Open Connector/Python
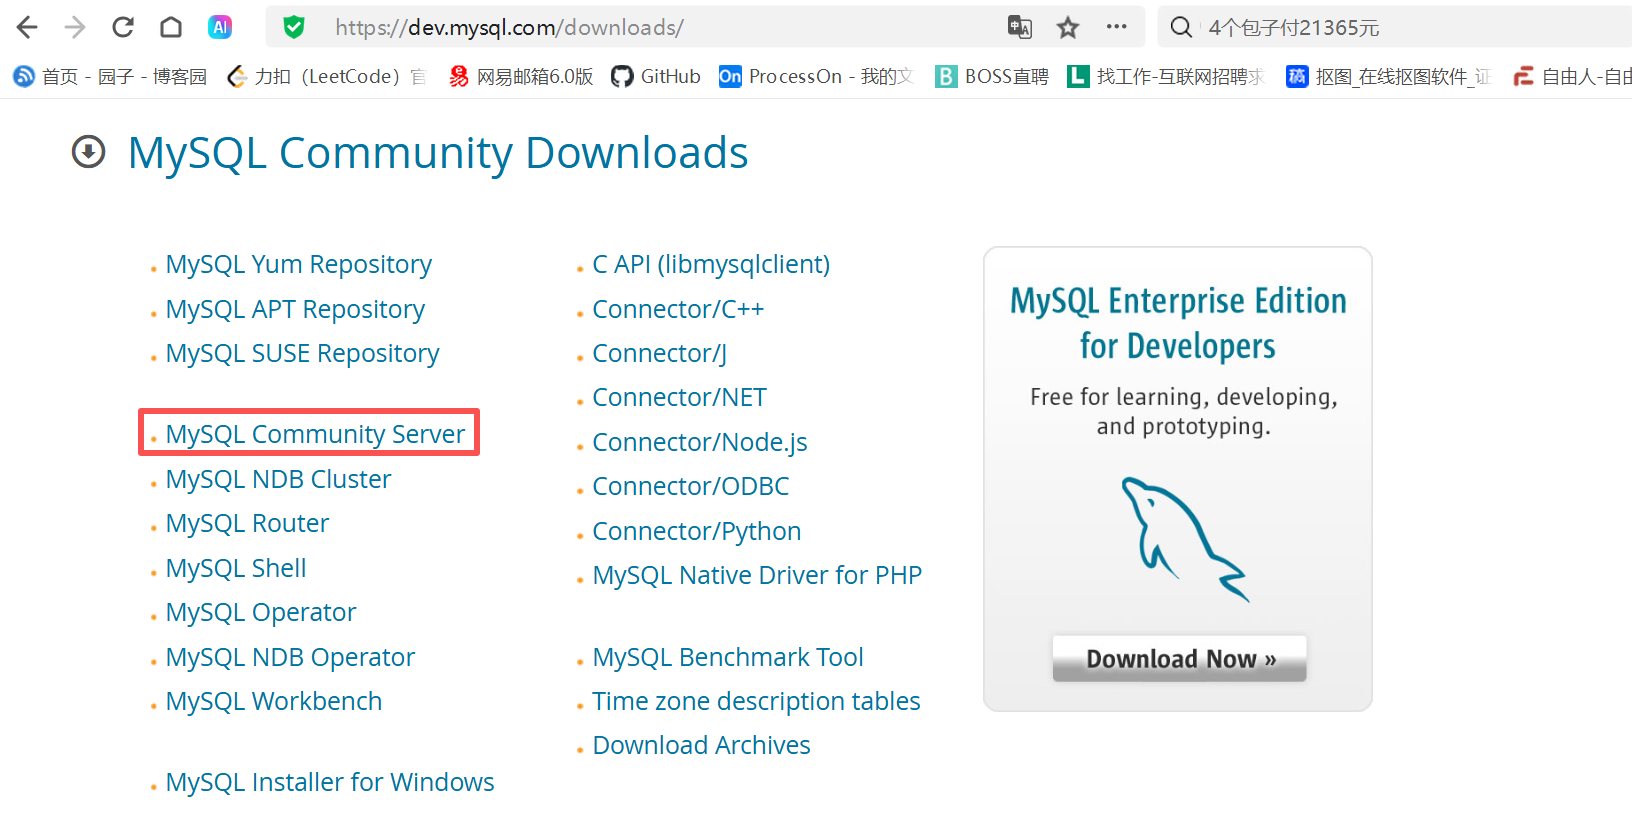 697,531
